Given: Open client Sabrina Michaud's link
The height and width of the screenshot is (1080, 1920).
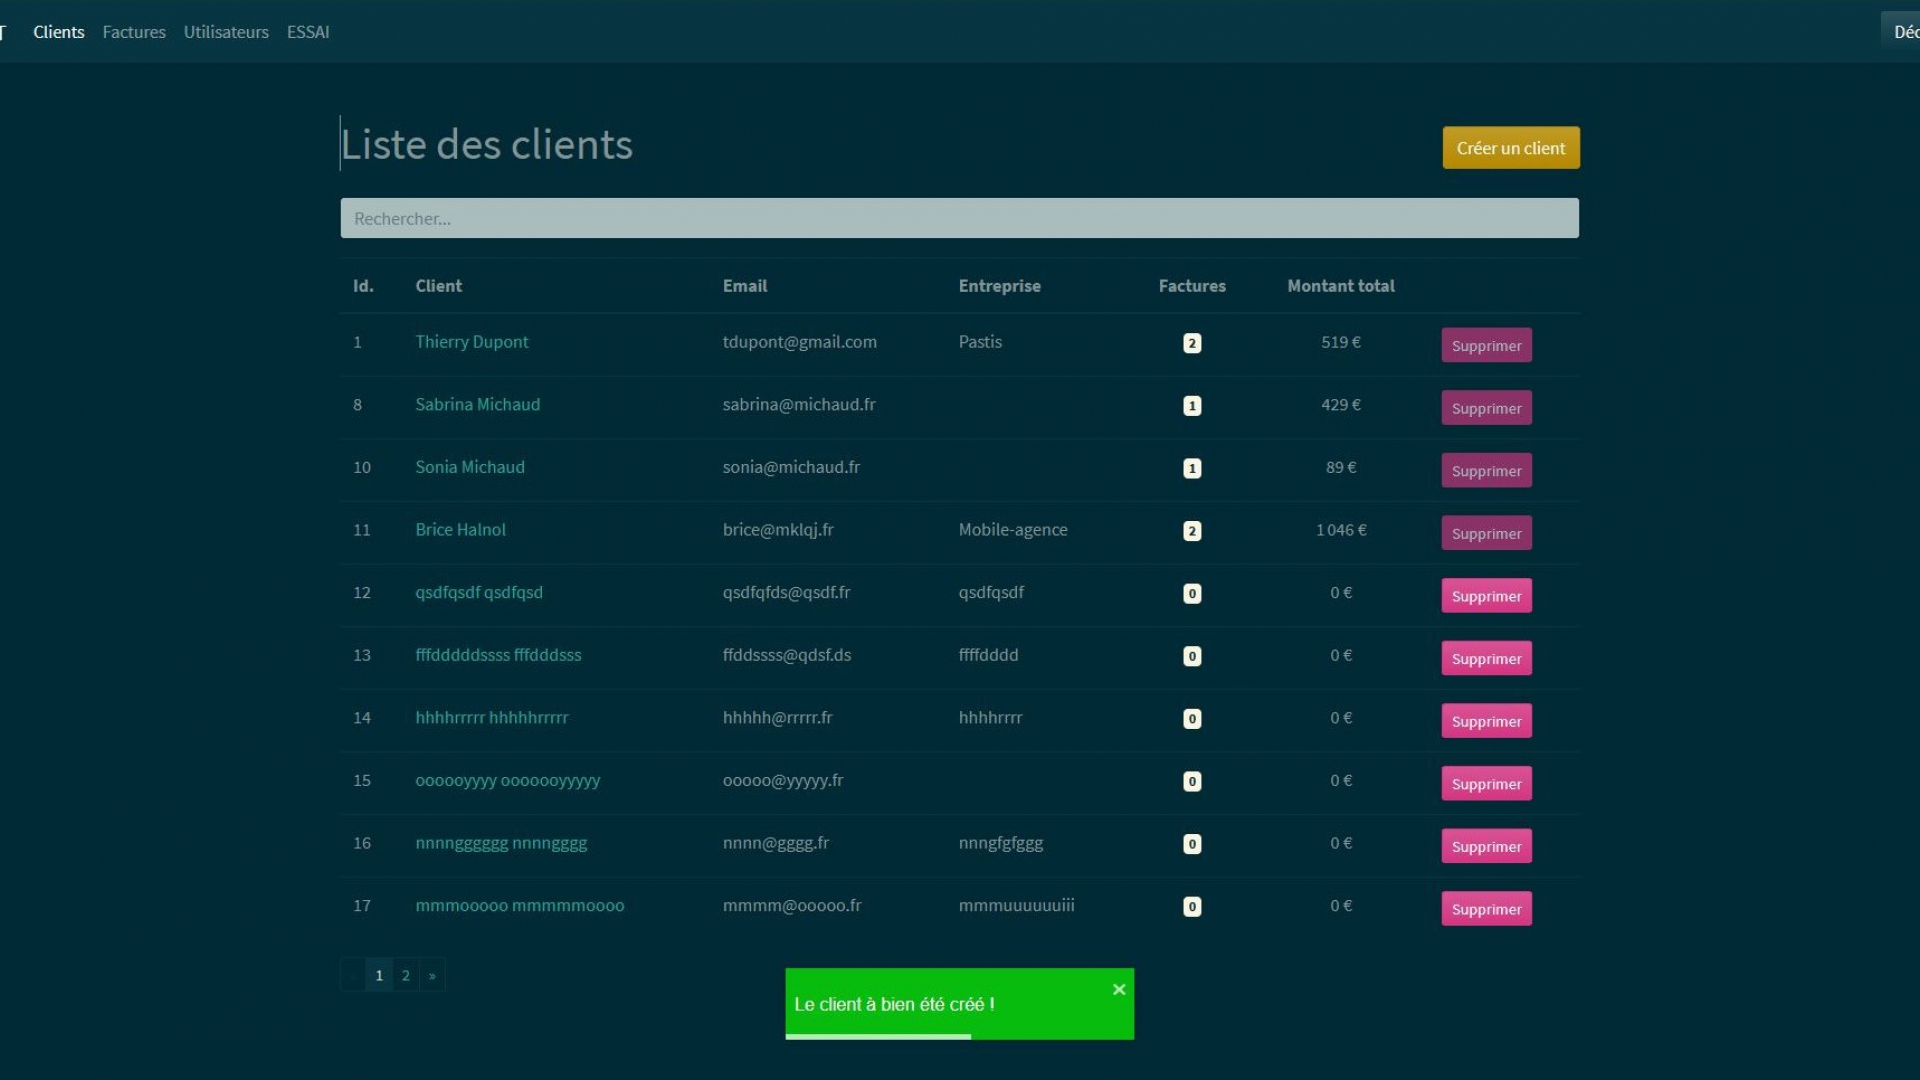Looking at the screenshot, I should pos(477,404).
